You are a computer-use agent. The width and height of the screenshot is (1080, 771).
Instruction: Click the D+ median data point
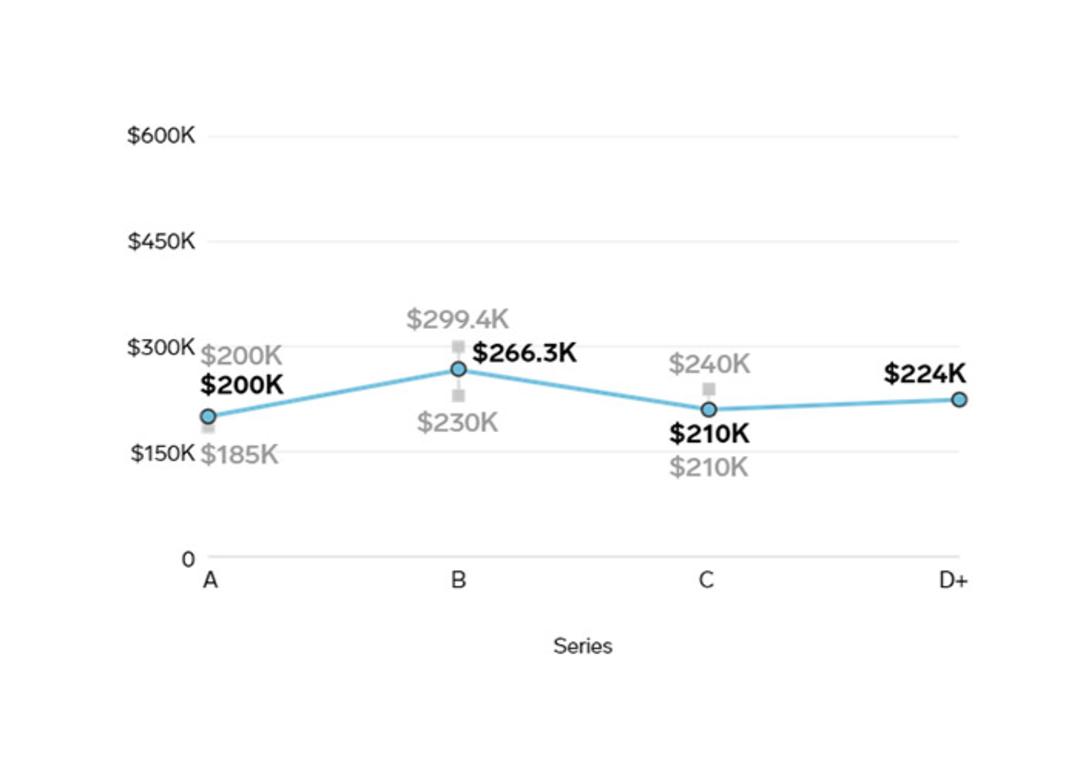[959, 400]
